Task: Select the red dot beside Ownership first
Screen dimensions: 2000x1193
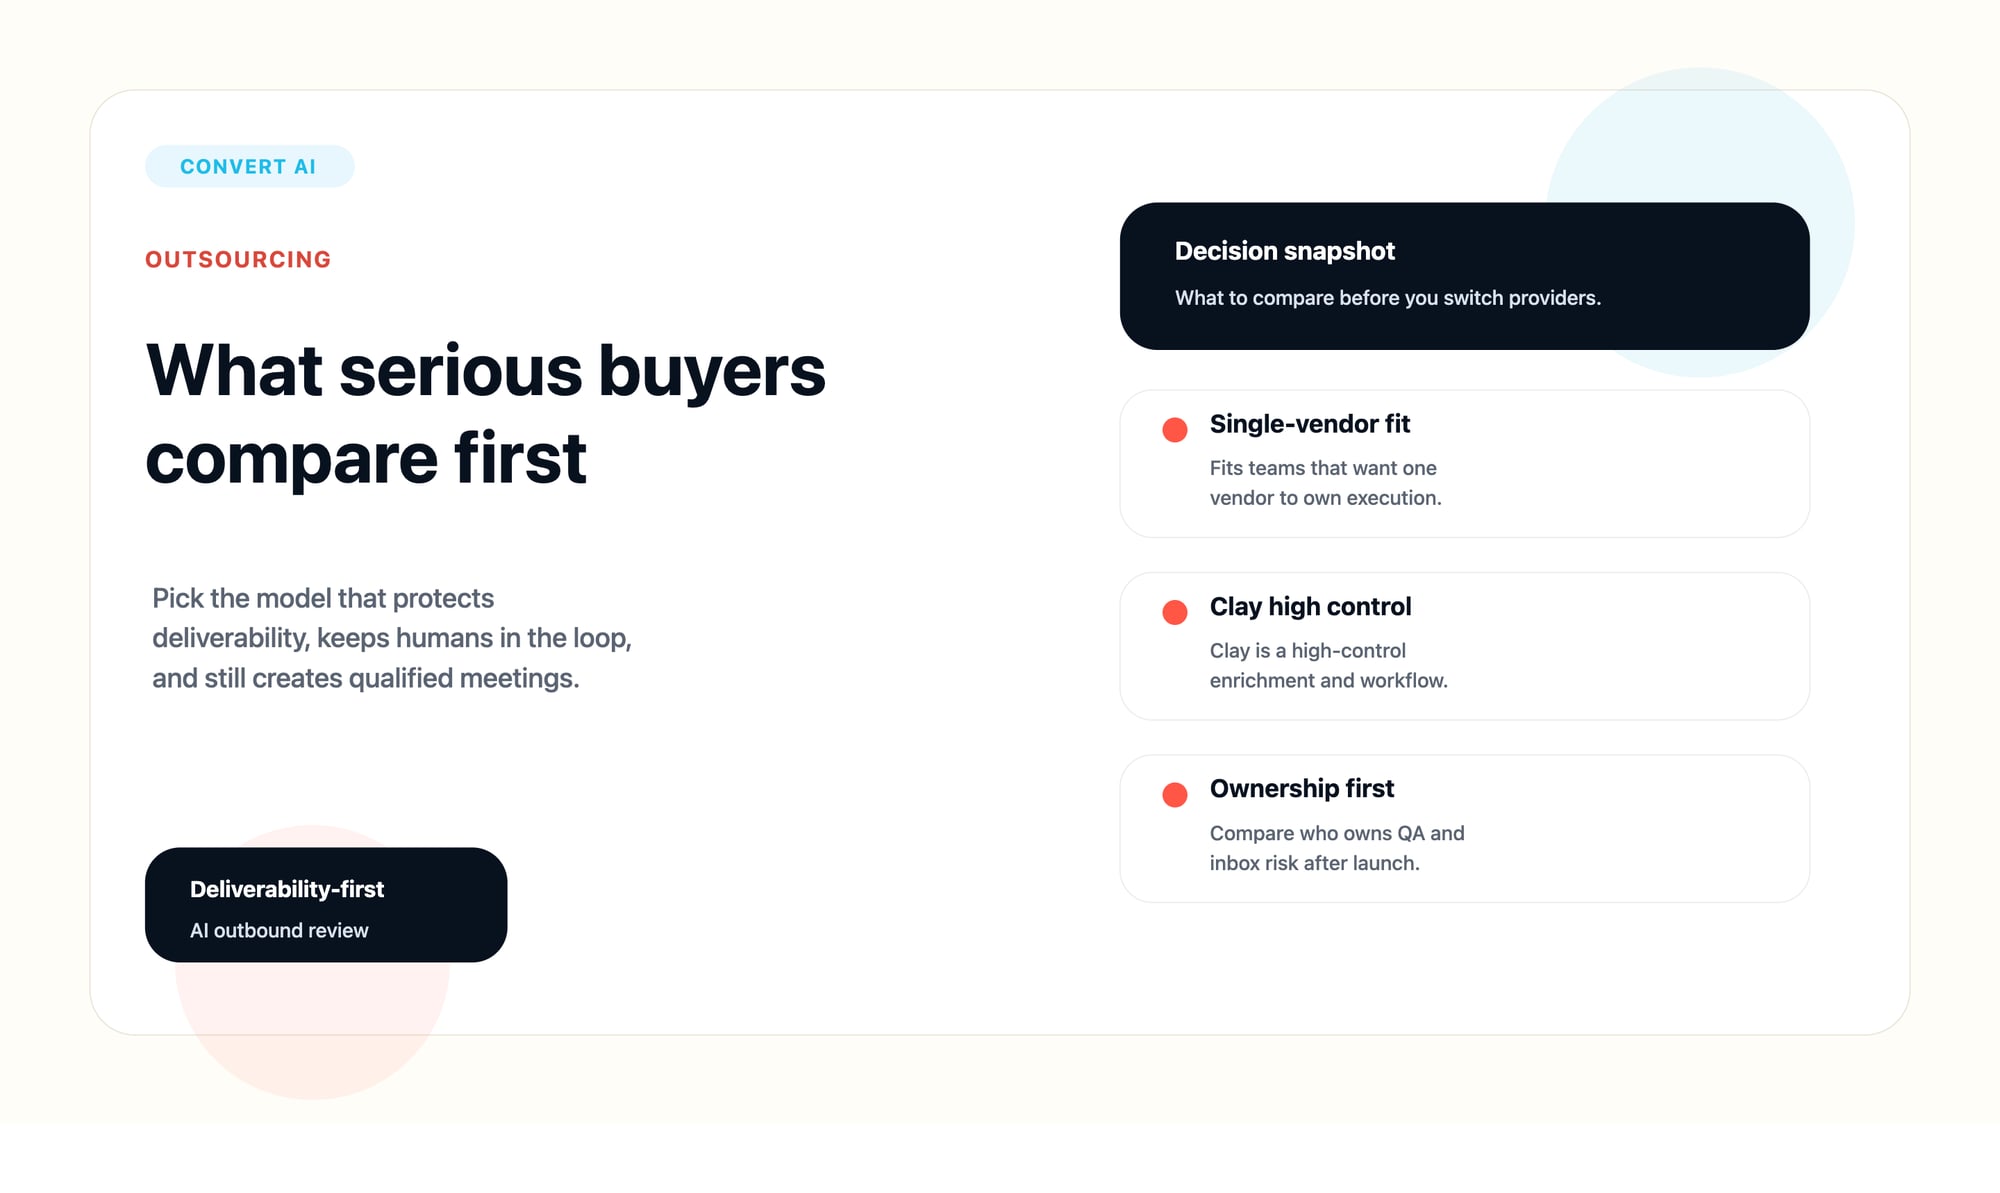Action: coord(1175,795)
